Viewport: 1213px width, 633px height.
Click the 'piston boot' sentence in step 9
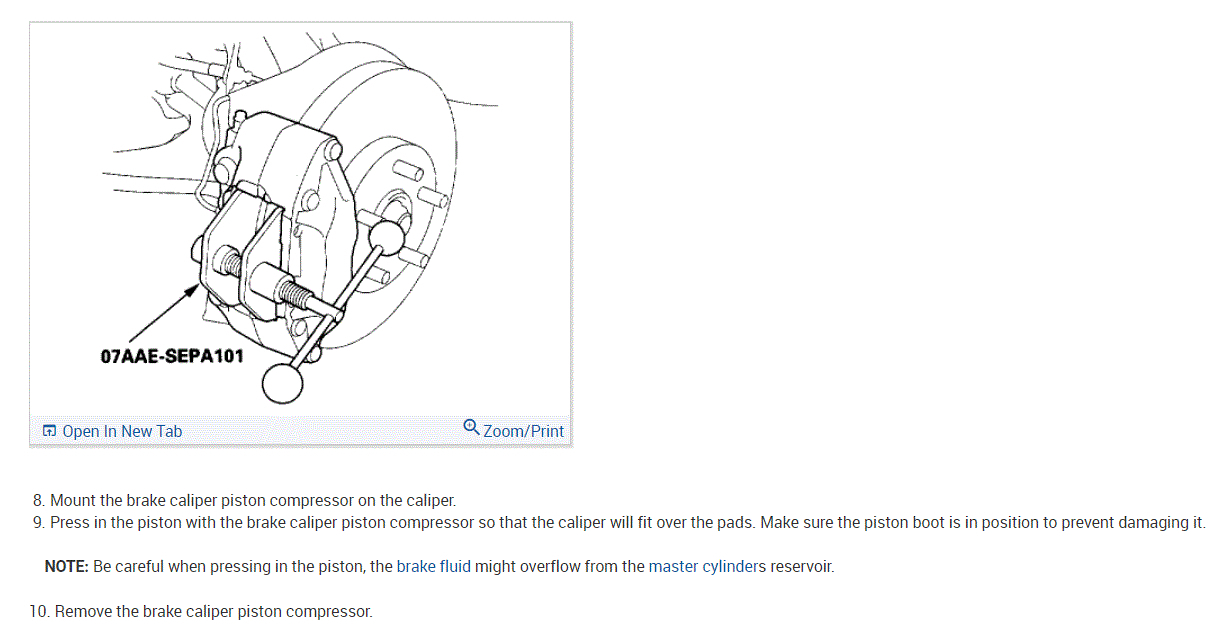click(x=998, y=522)
